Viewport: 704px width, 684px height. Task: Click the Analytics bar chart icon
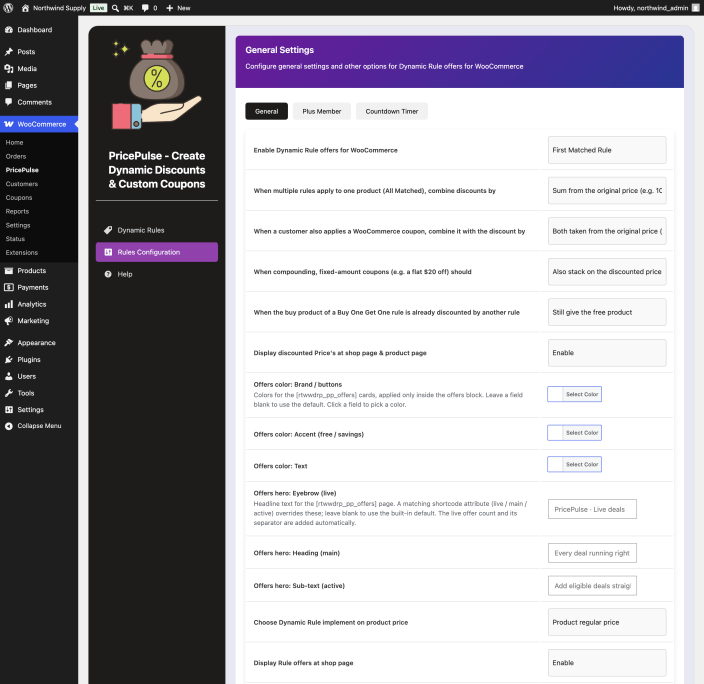(x=9, y=304)
